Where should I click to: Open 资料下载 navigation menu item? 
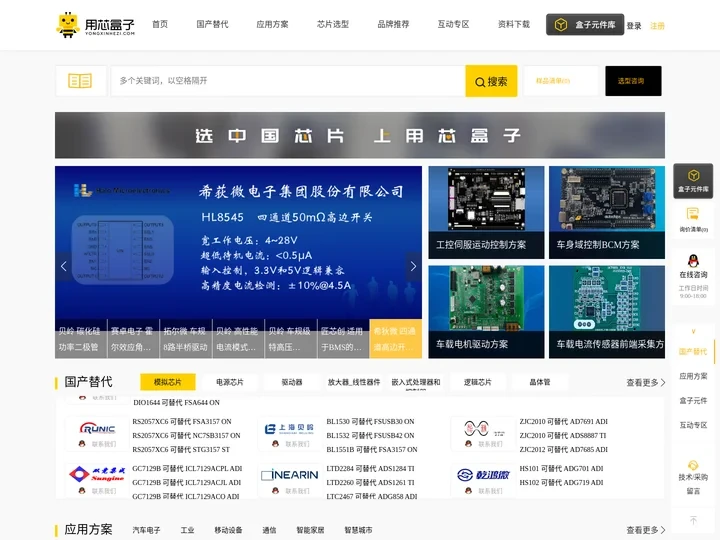[514, 24]
